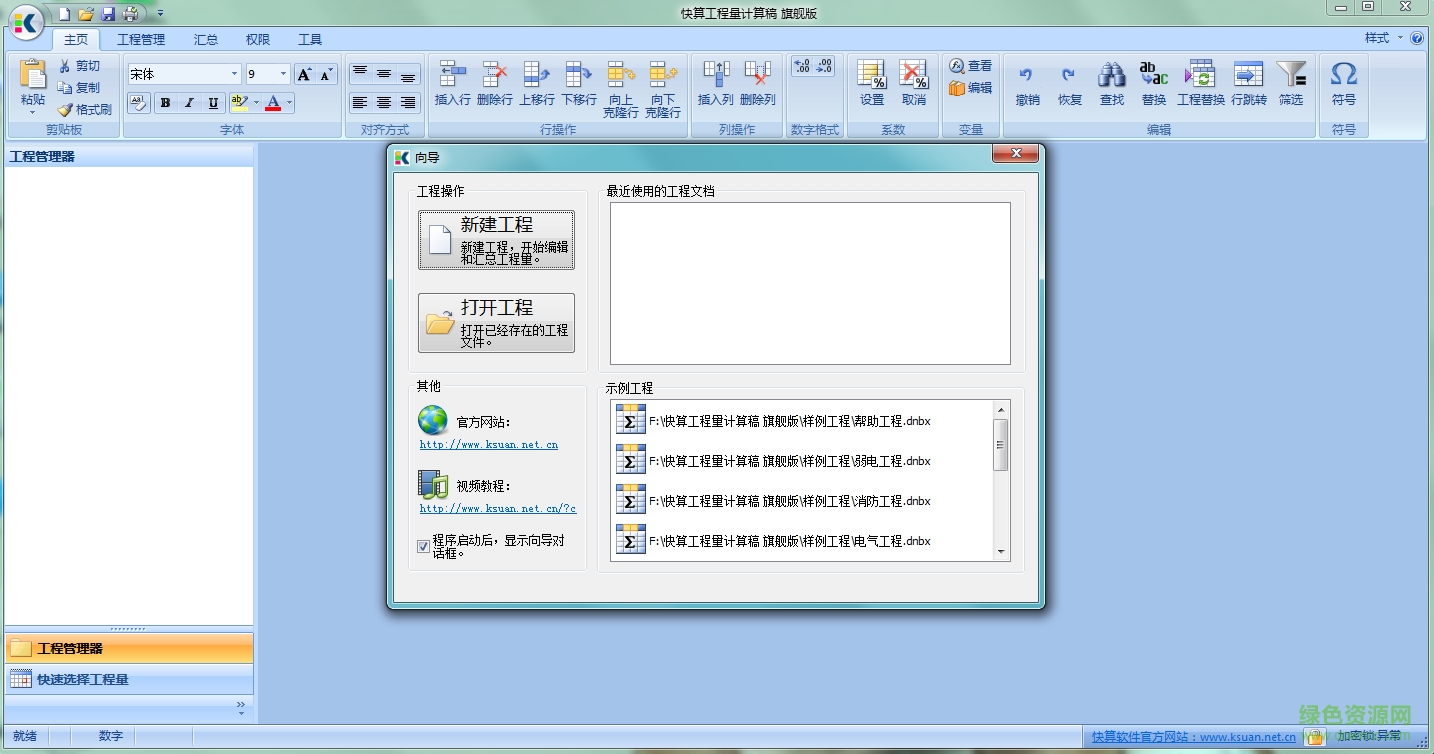1434x754 pixels.
Task: Click the new document quick-access icon
Action: (x=64, y=14)
